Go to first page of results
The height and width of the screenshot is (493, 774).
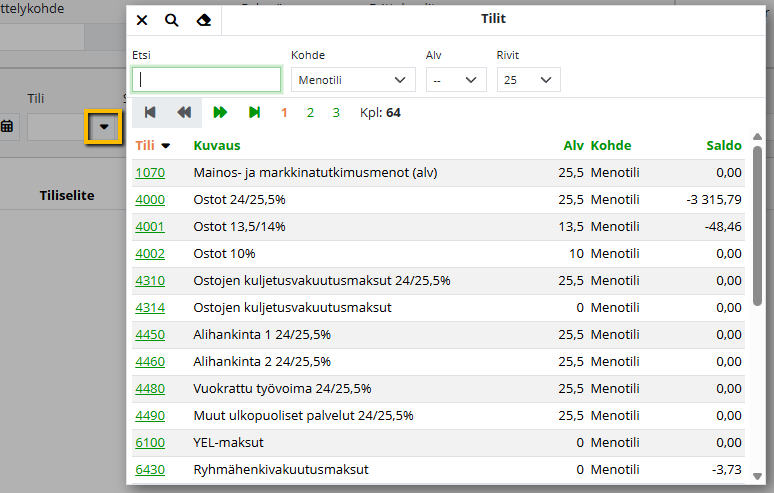pyautogui.click(x=150, y=113)
